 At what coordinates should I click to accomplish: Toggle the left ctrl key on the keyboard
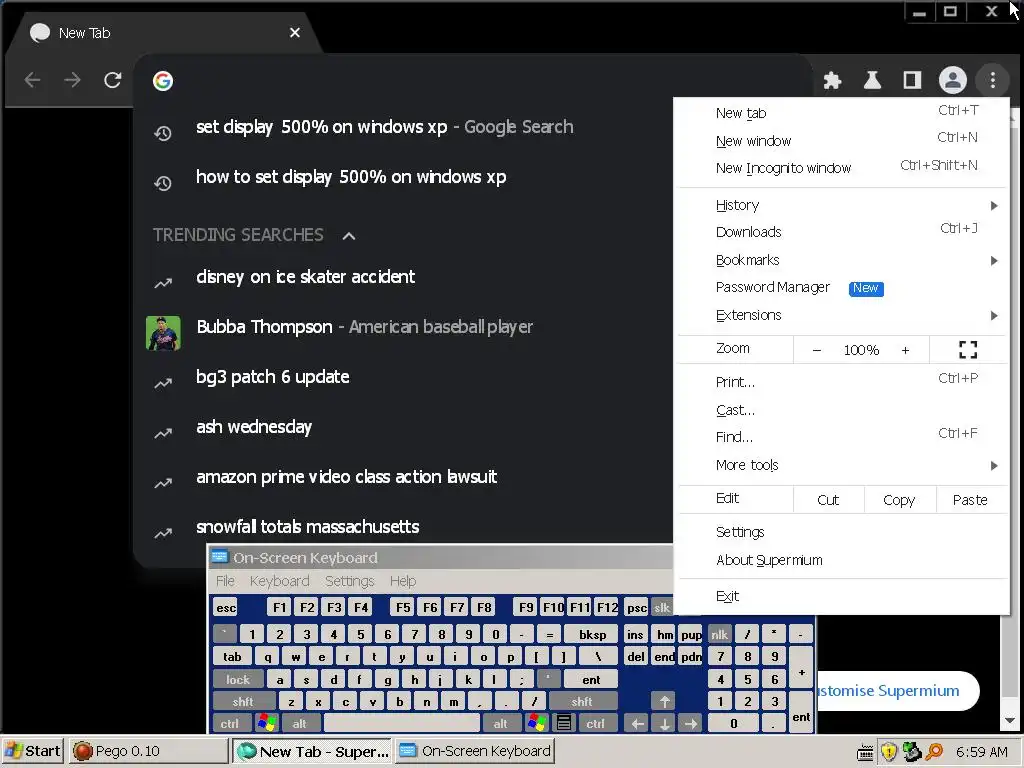(230, 724)
